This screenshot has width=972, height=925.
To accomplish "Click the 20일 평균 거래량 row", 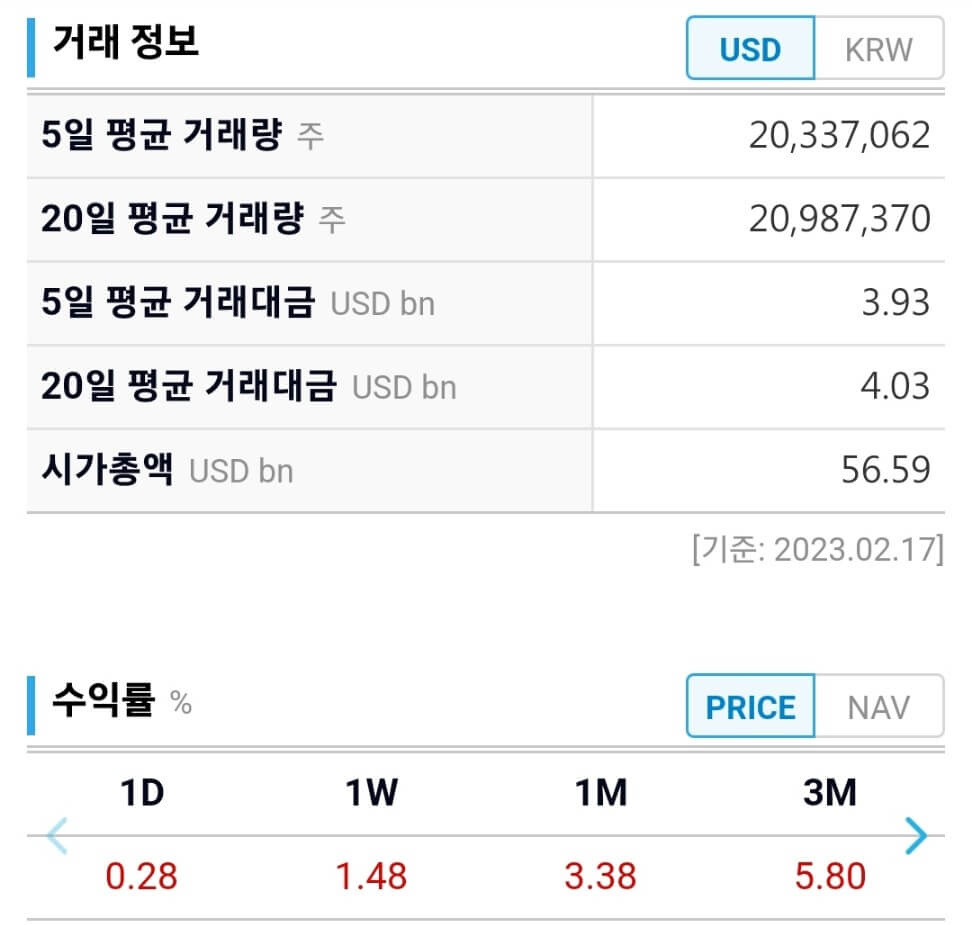I will [x=300, y=218].
